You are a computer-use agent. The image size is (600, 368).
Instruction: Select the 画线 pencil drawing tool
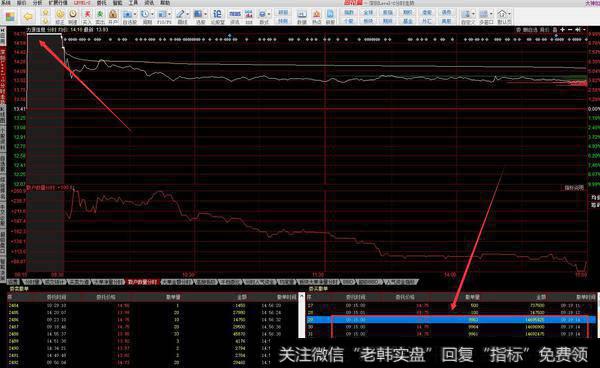click(x=180, y=14)
